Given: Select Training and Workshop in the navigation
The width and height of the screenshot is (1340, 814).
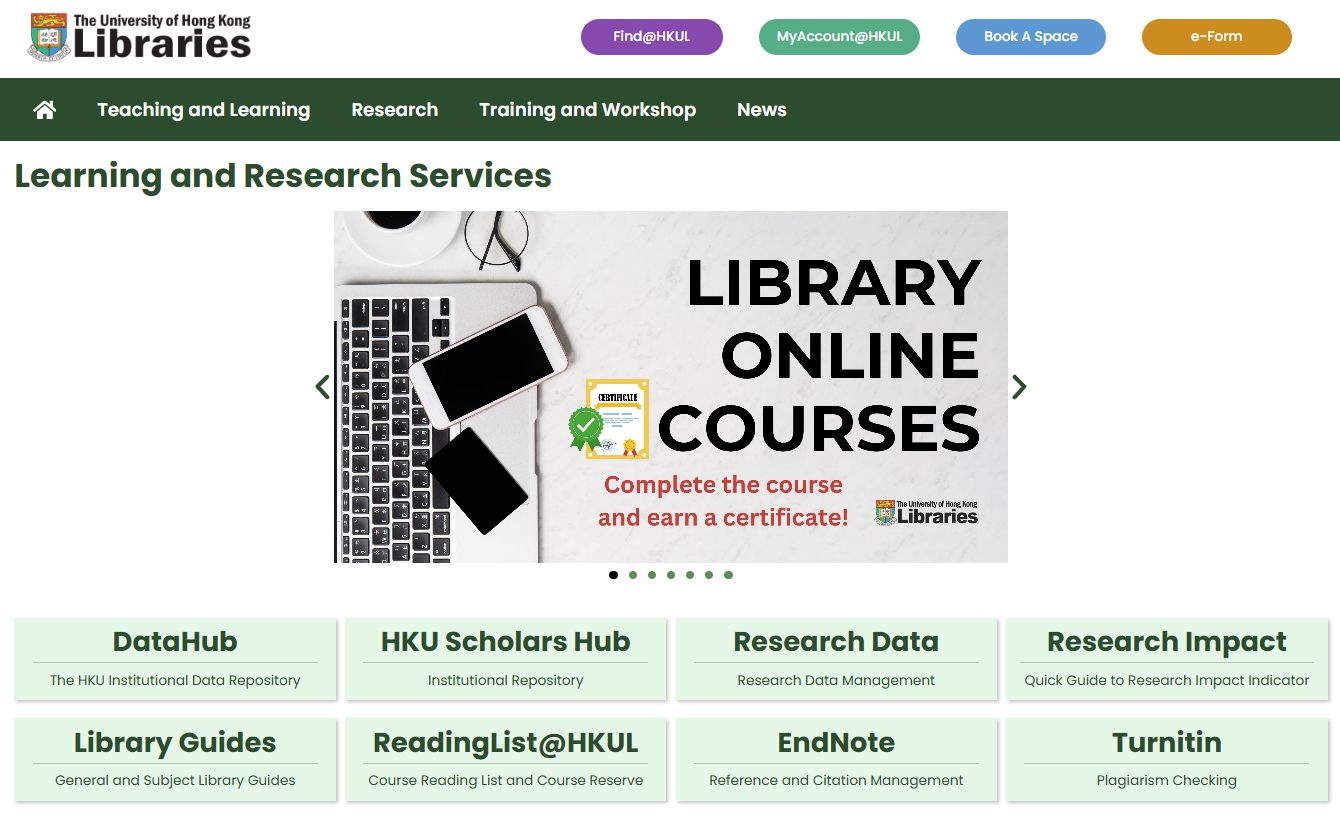Looking at the screenshot, I should click(x=587, y=109).
